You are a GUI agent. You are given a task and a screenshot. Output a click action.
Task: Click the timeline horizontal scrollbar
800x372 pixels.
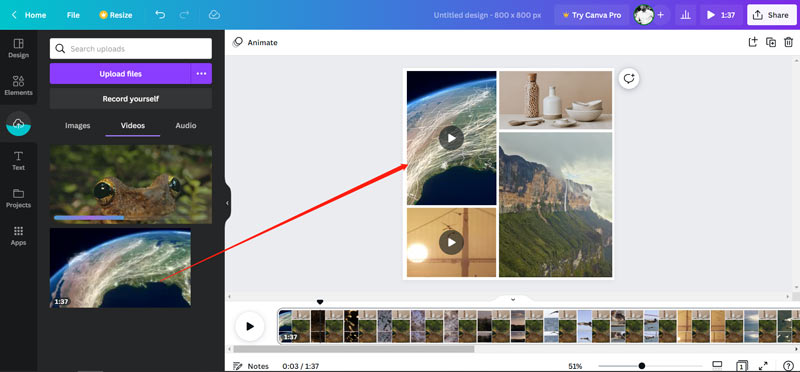click(354, 349)
